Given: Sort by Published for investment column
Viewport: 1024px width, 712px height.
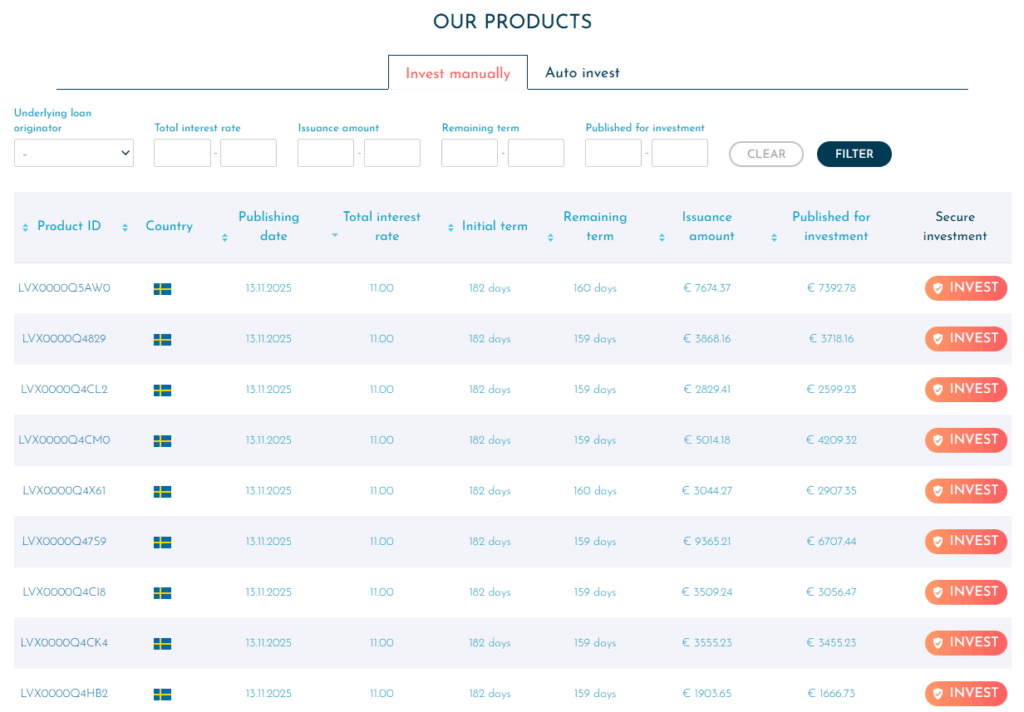Looking at the screenshot, I should click(774, 237).
